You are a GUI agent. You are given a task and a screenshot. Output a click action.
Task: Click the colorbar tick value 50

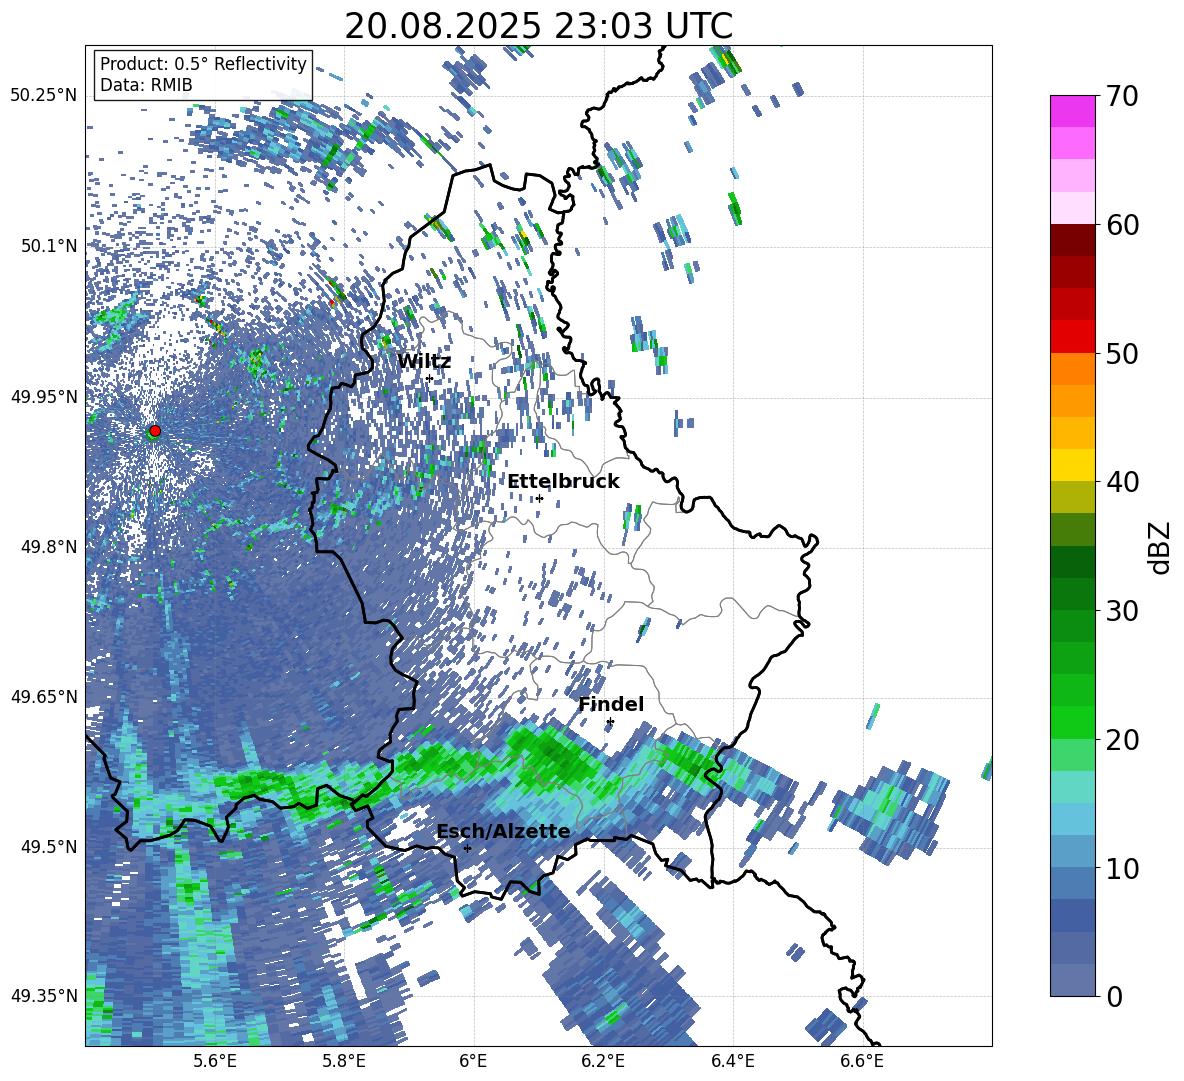1122,354
